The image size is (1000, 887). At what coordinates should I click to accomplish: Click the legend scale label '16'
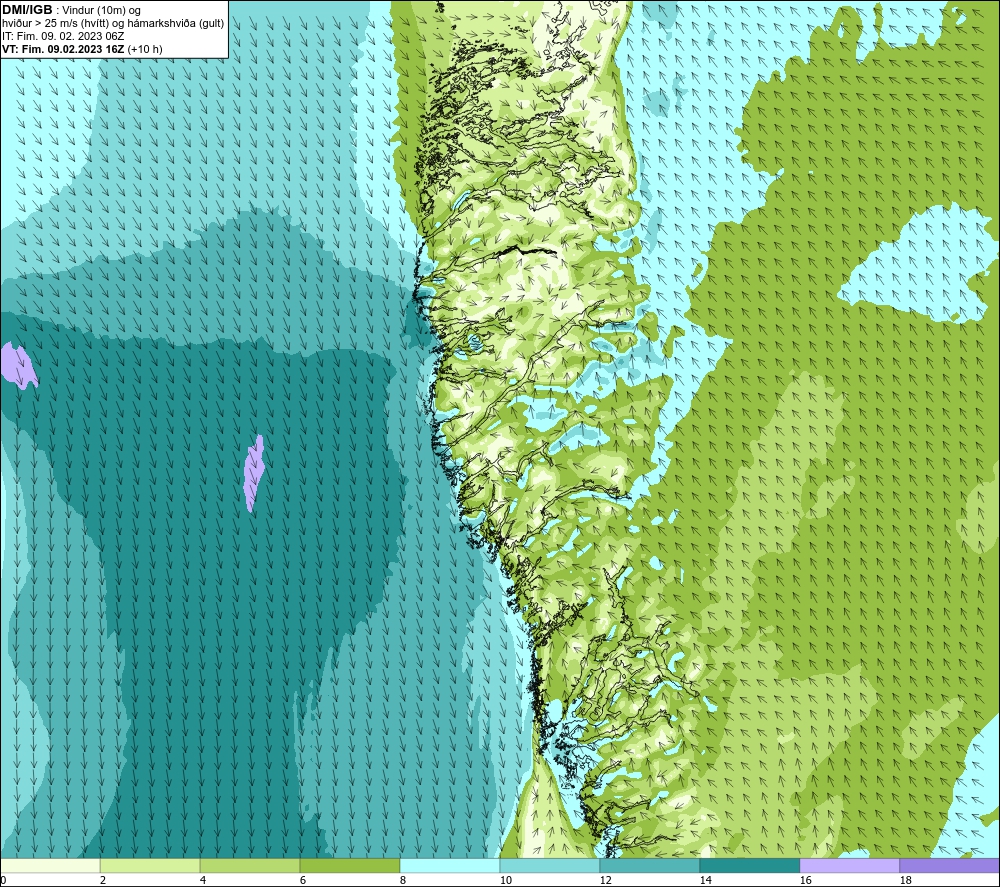tap(805, 881)
